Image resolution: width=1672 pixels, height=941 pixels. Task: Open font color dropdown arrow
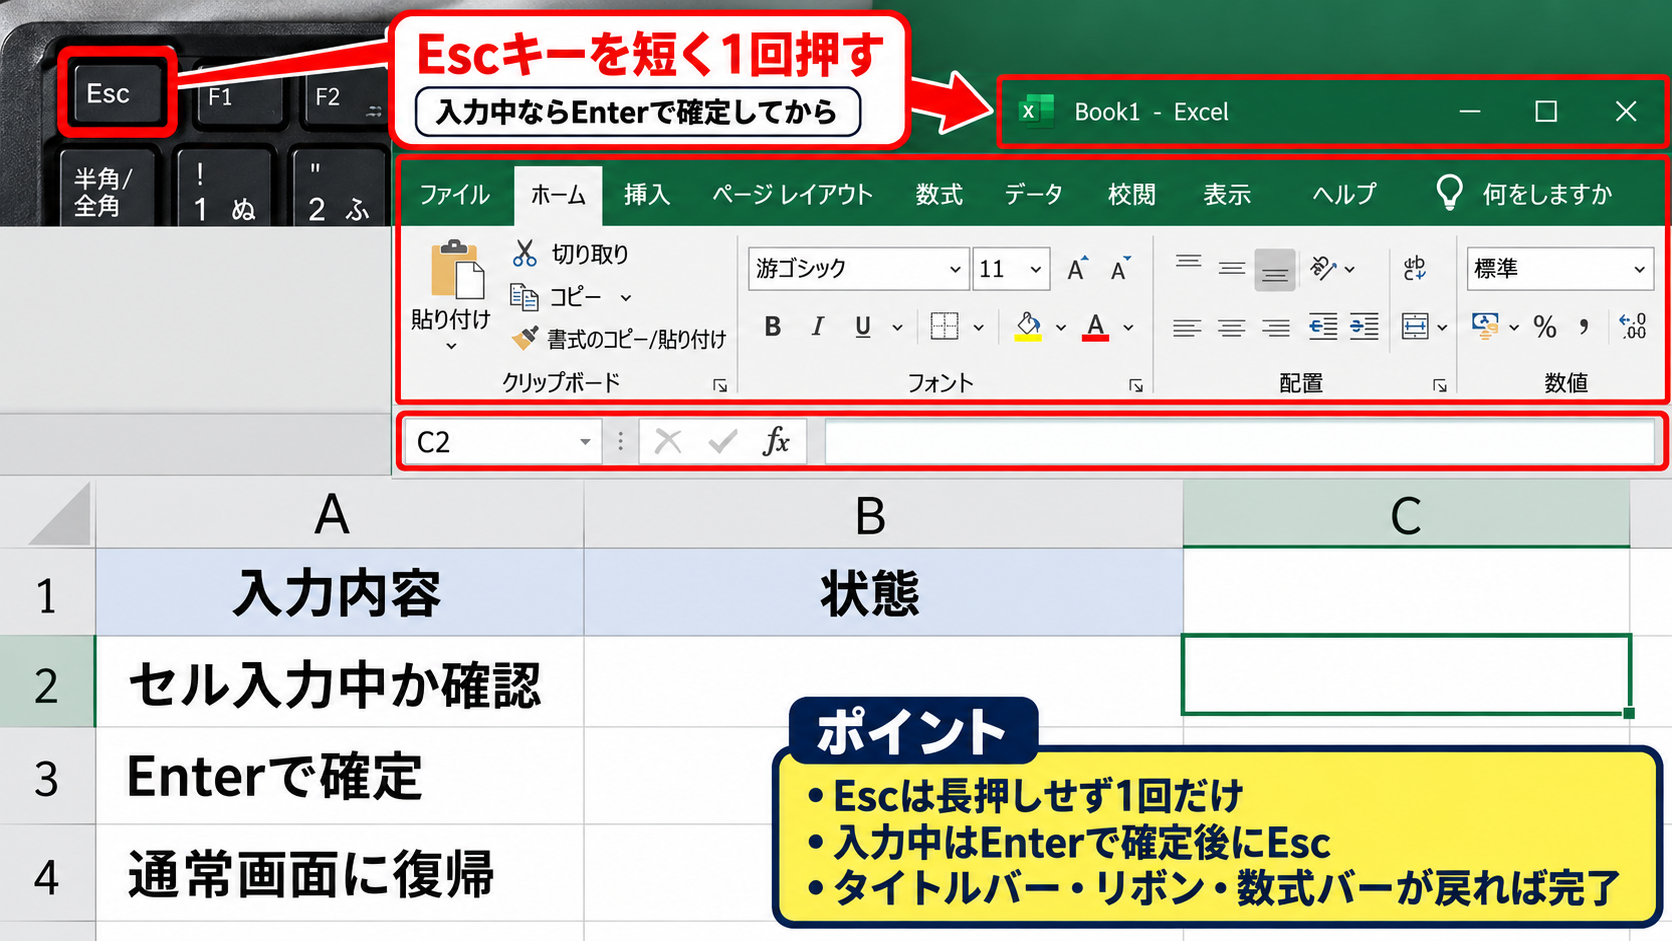1128,327
